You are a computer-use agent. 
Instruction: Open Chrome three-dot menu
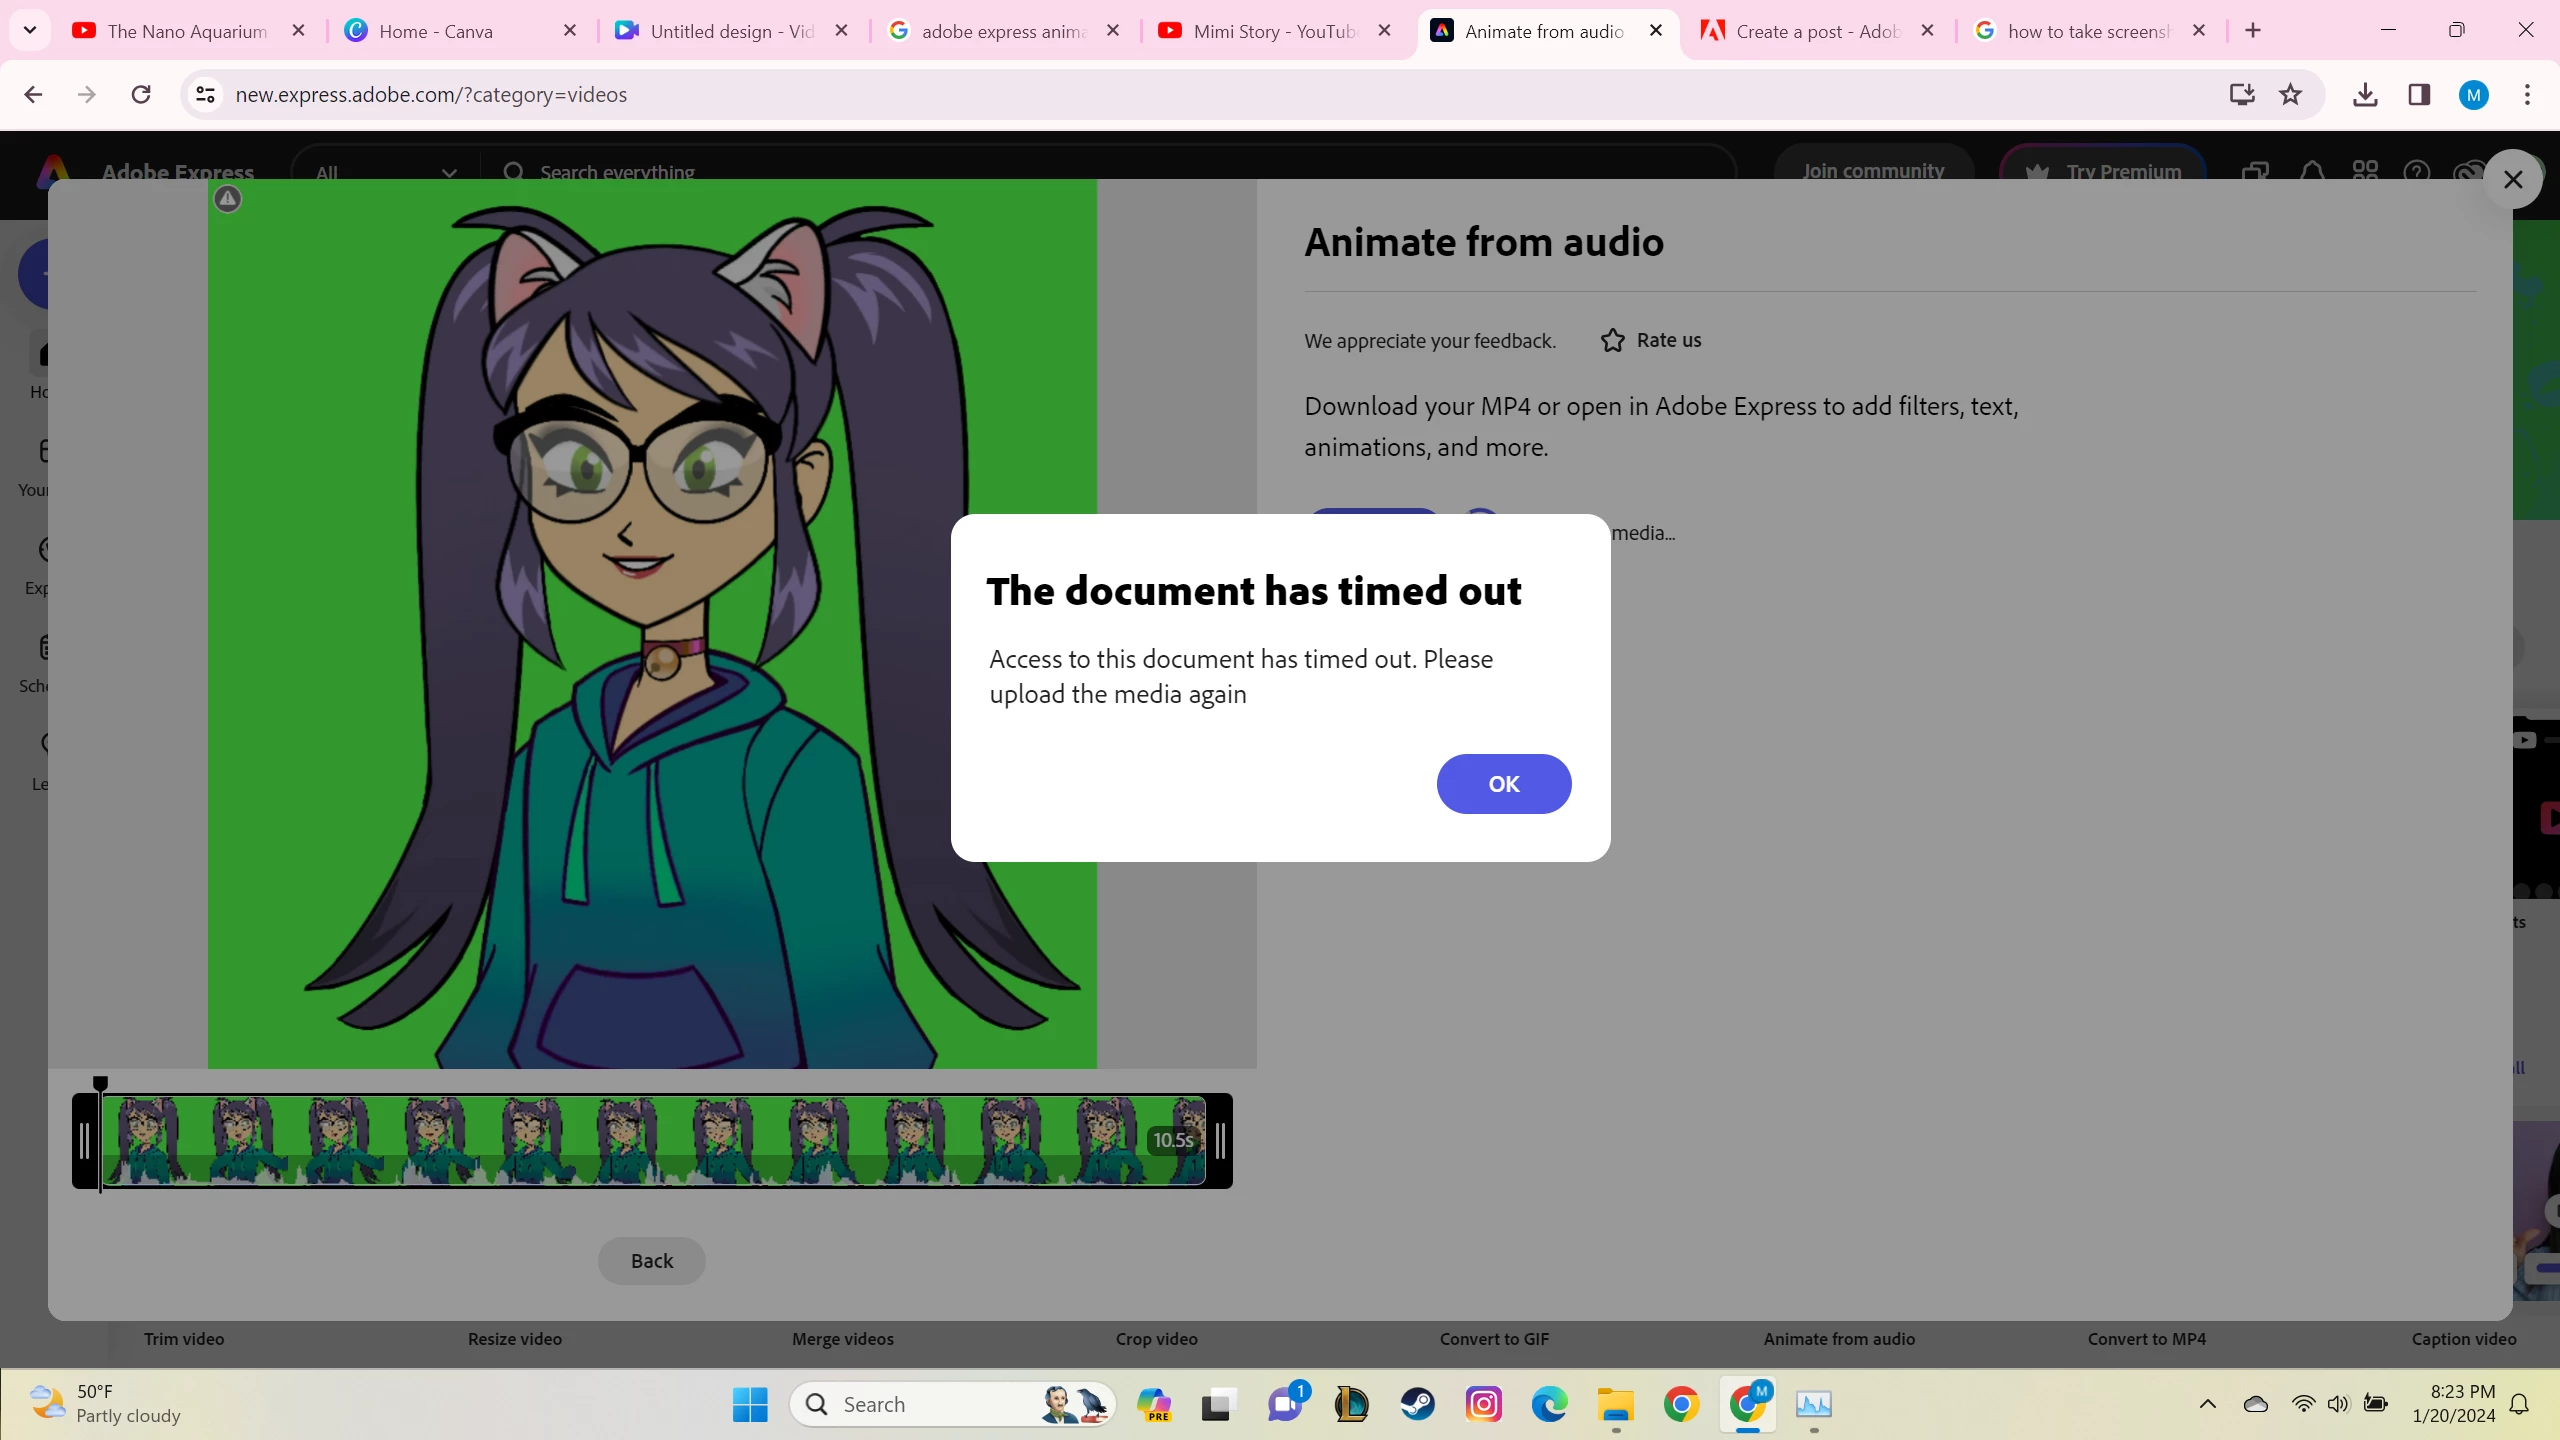pos(2527,95)
